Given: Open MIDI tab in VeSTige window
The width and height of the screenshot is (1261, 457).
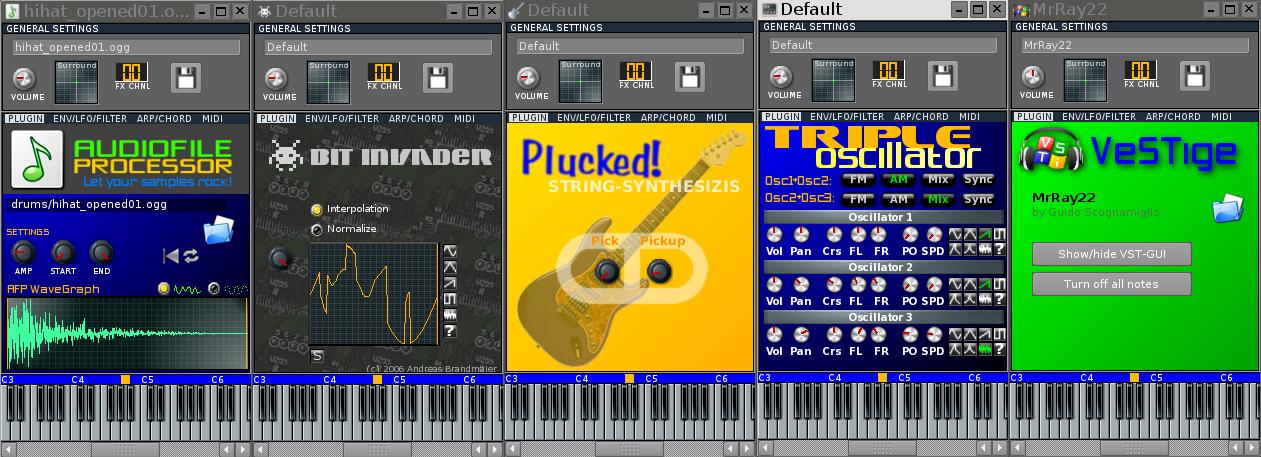Looking at the screenshot, I should [x=1221, y=116].
